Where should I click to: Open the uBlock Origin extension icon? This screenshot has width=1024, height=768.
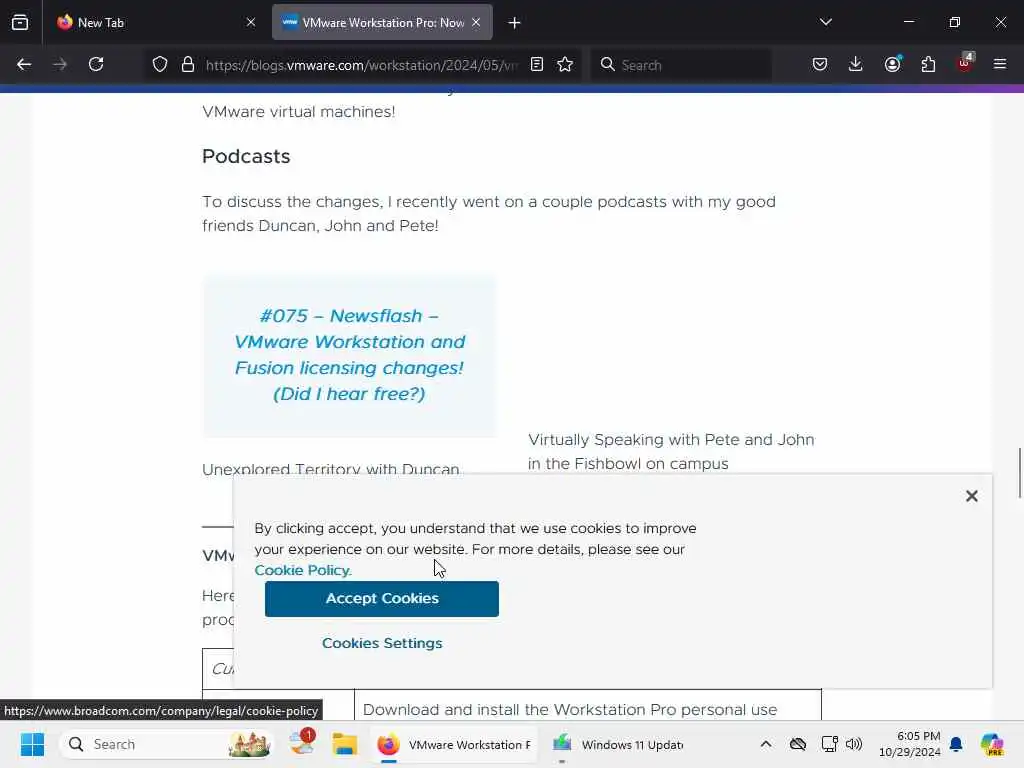(965, 63)
